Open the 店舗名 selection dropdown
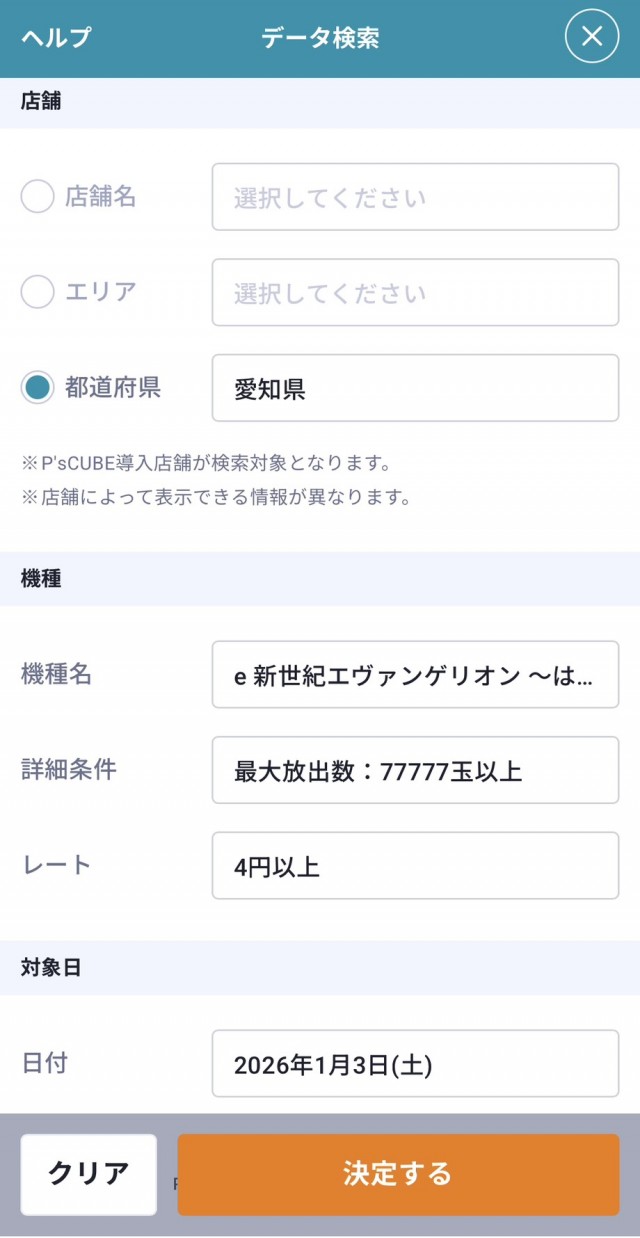640x1238 pixels. (415, 197)
